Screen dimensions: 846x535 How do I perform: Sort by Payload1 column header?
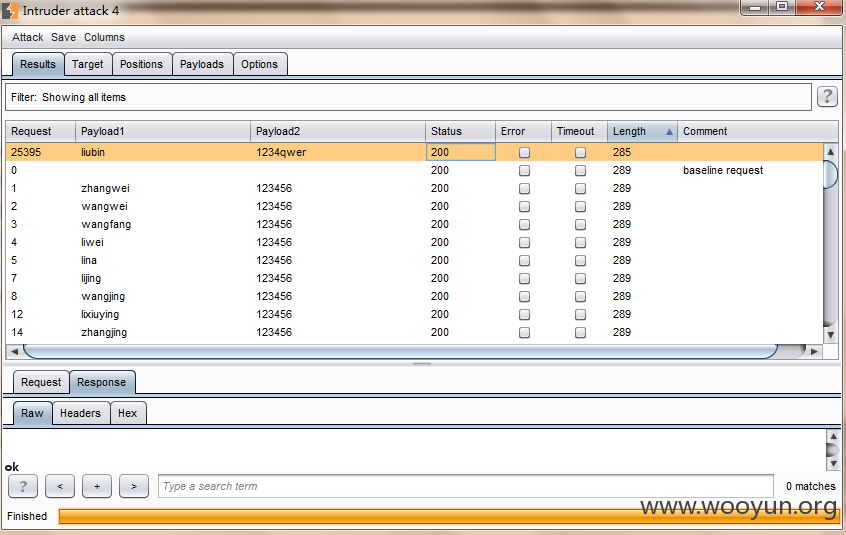[x=163, y=132]
